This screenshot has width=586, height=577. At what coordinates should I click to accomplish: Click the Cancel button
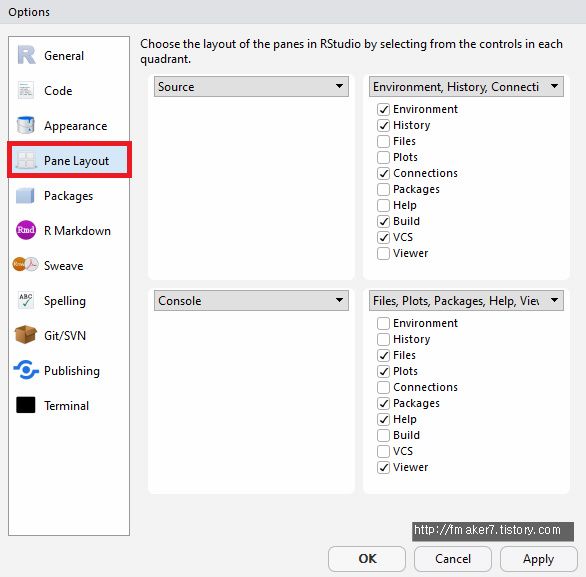pyautogui.click(x=453, y=559)
